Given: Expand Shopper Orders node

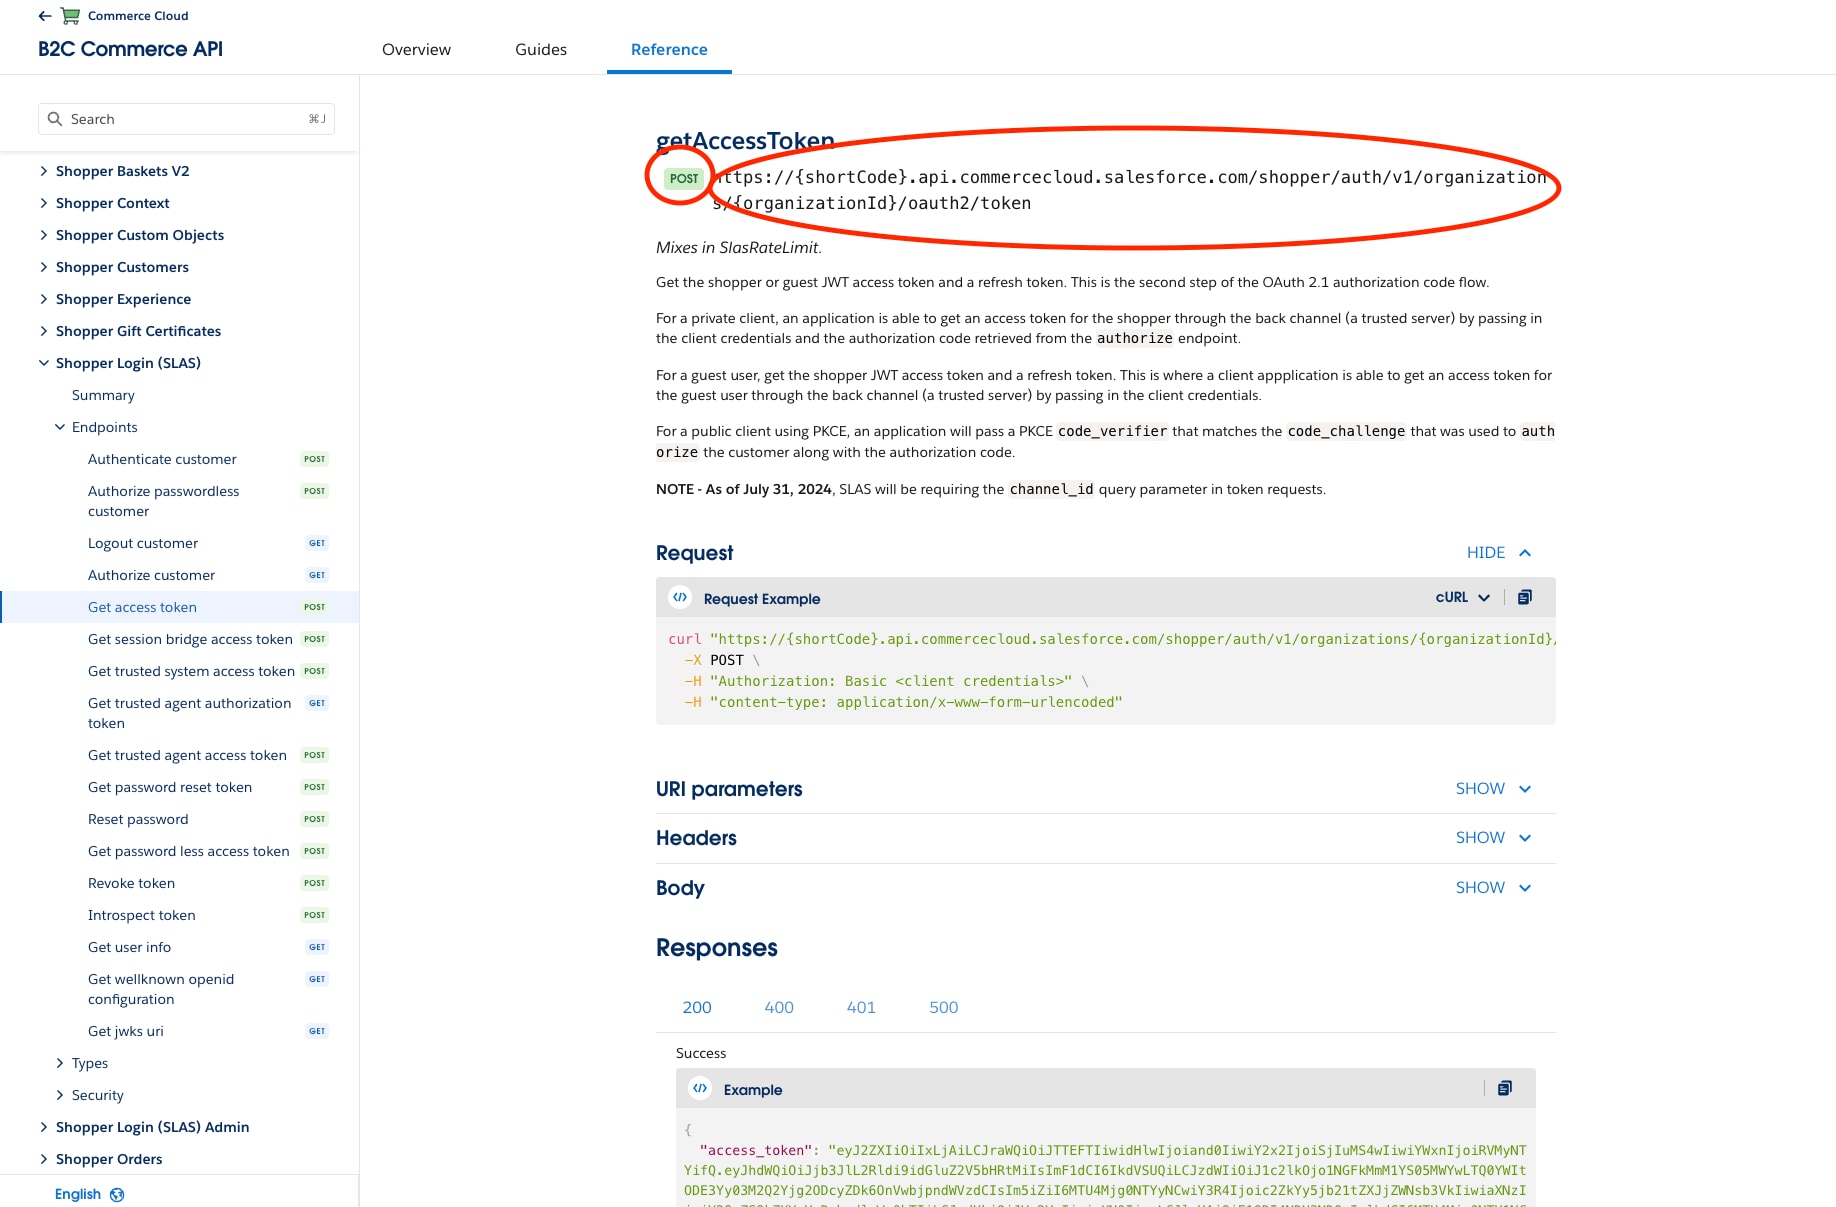Looking at the screenshot, I should 43,1159.
